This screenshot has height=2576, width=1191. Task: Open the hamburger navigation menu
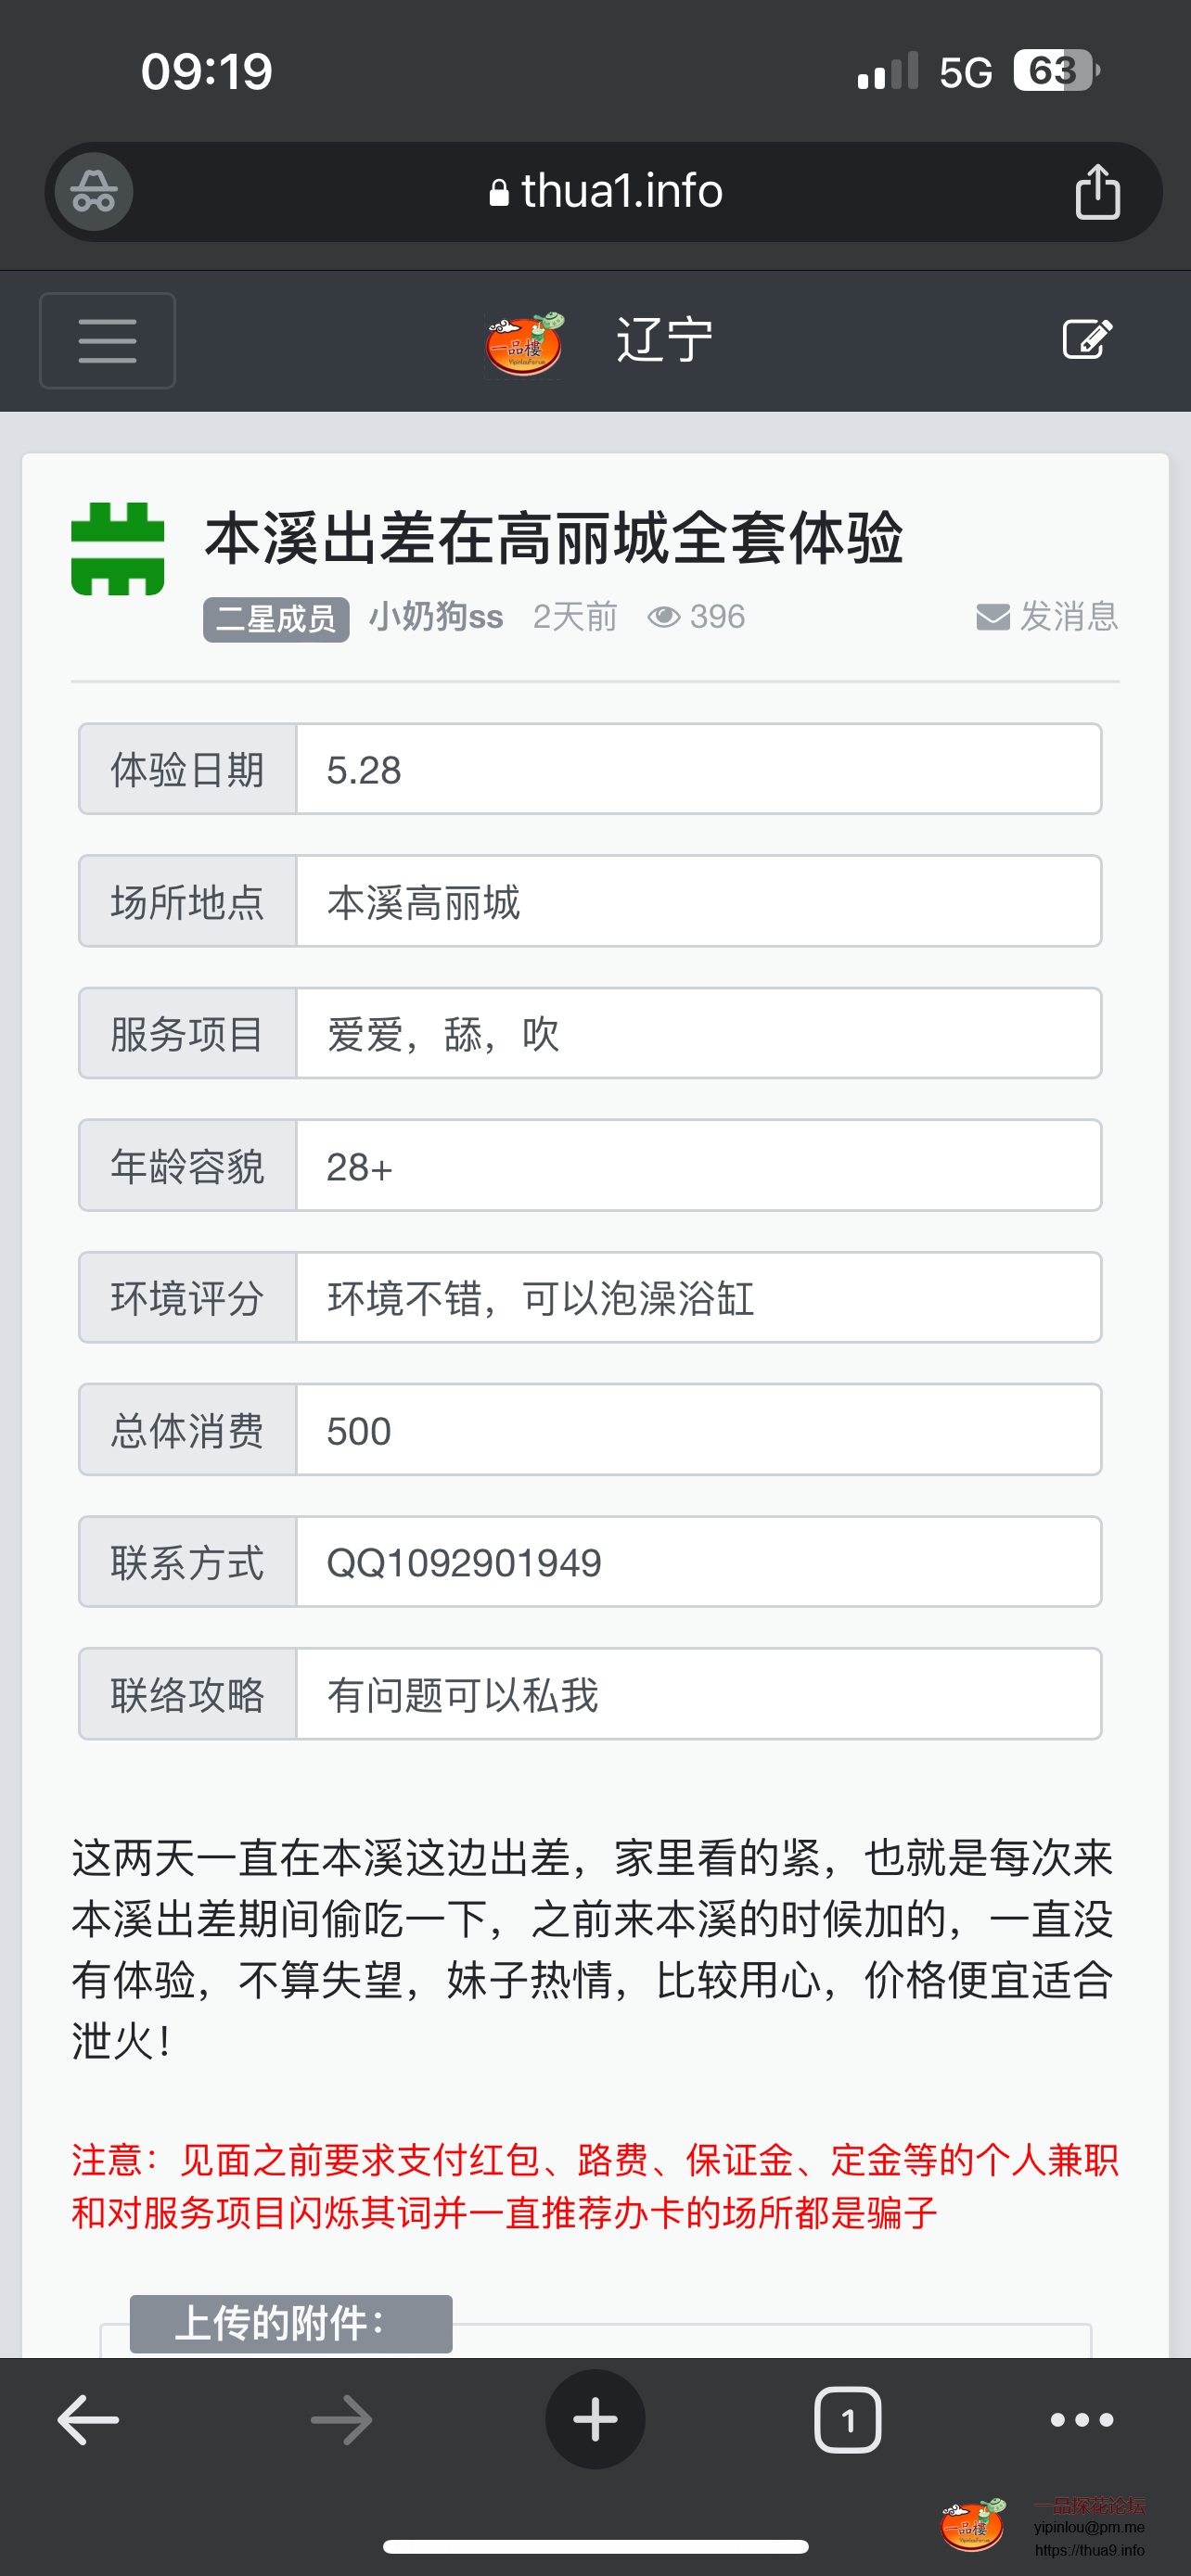(x=107, y=340)
